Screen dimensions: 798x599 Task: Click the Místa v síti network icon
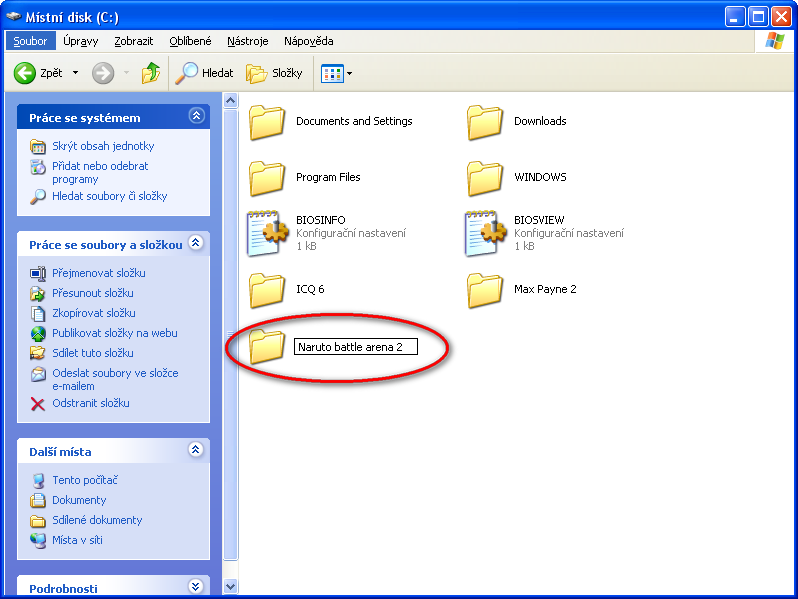(38, 540)
